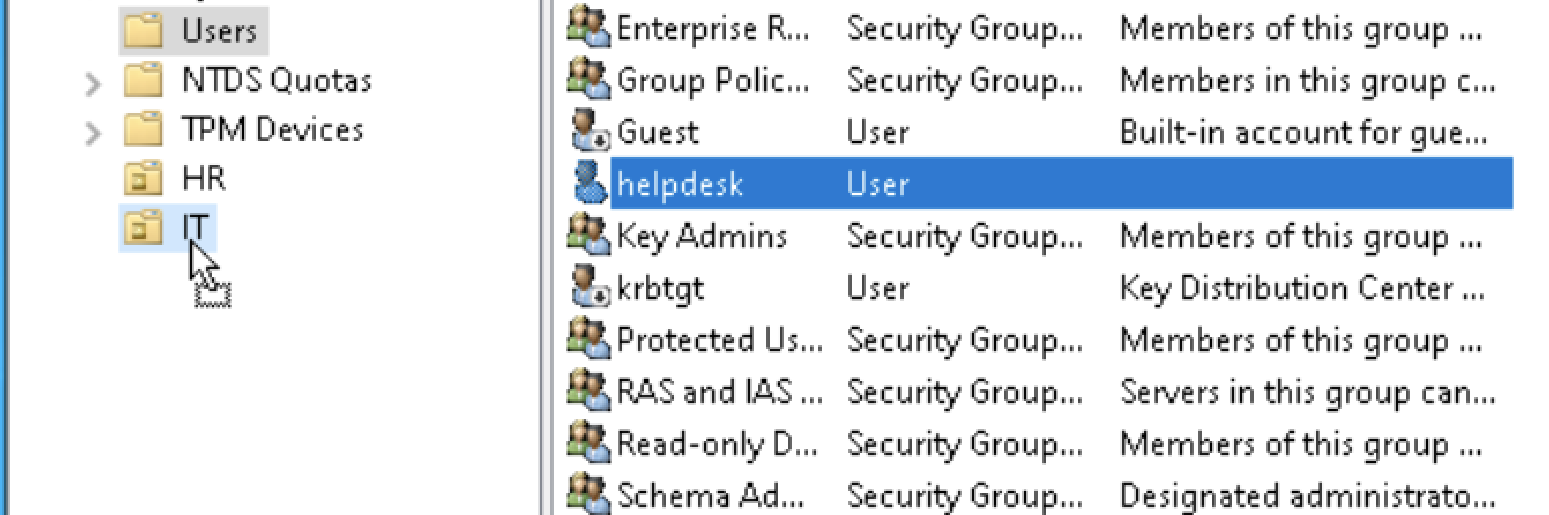The image size is (1549, 515).
Task: Select the Enterprise Read-only group icon
Action: (589, 28)
